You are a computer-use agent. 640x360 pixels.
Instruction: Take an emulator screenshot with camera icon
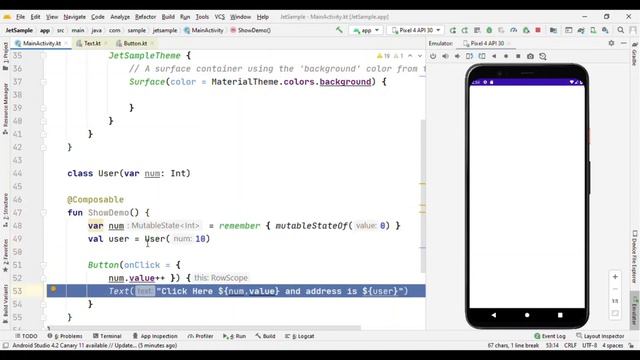530,56
